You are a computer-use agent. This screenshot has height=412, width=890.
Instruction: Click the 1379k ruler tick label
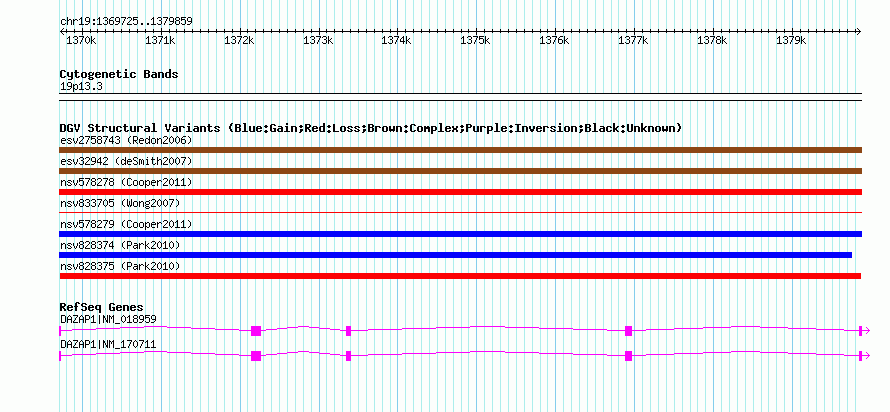pos(791,41)
